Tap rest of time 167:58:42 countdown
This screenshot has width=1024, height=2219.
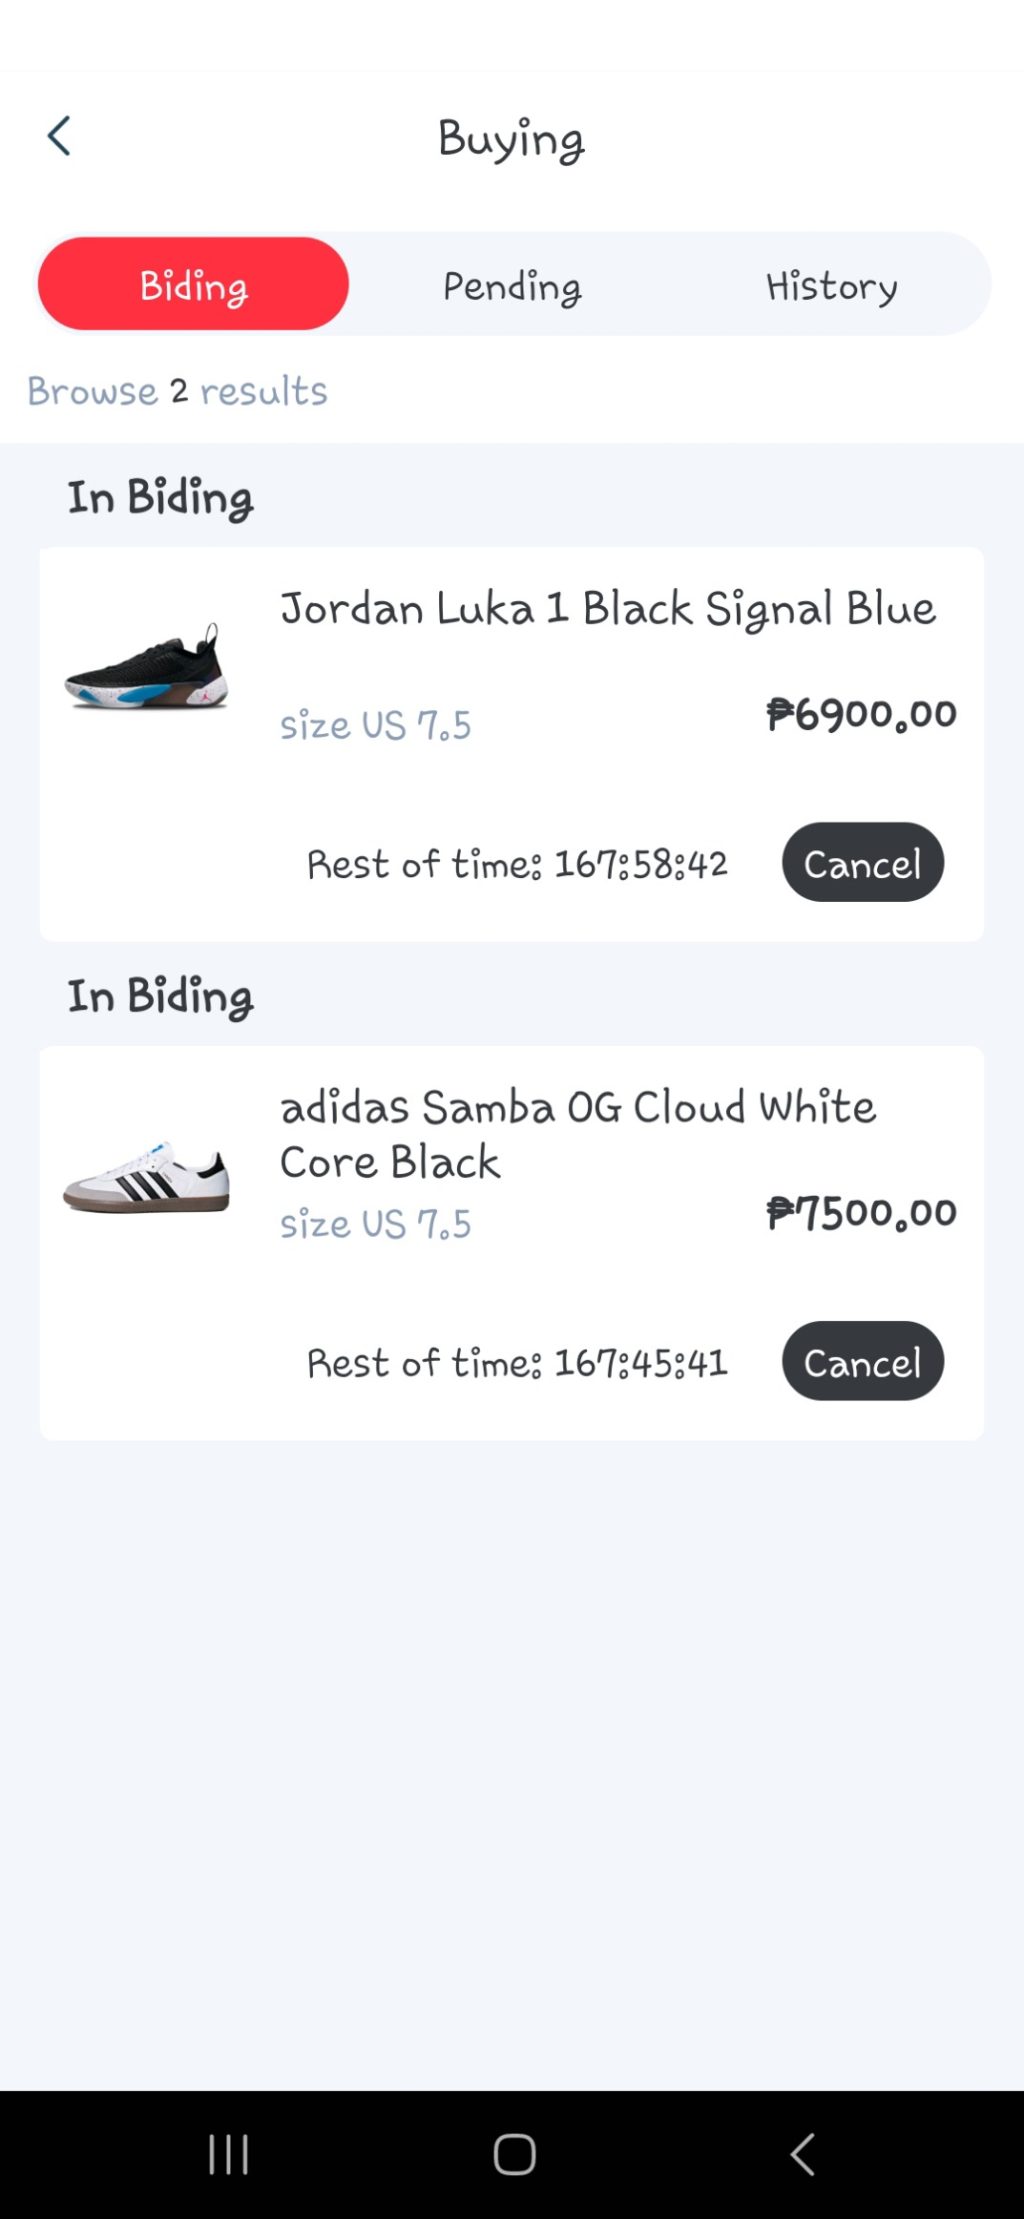(x=517, y=864)
